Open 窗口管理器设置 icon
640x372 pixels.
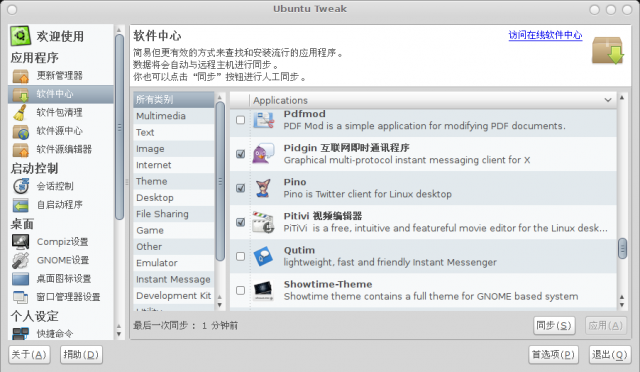(x=20, y=297)
